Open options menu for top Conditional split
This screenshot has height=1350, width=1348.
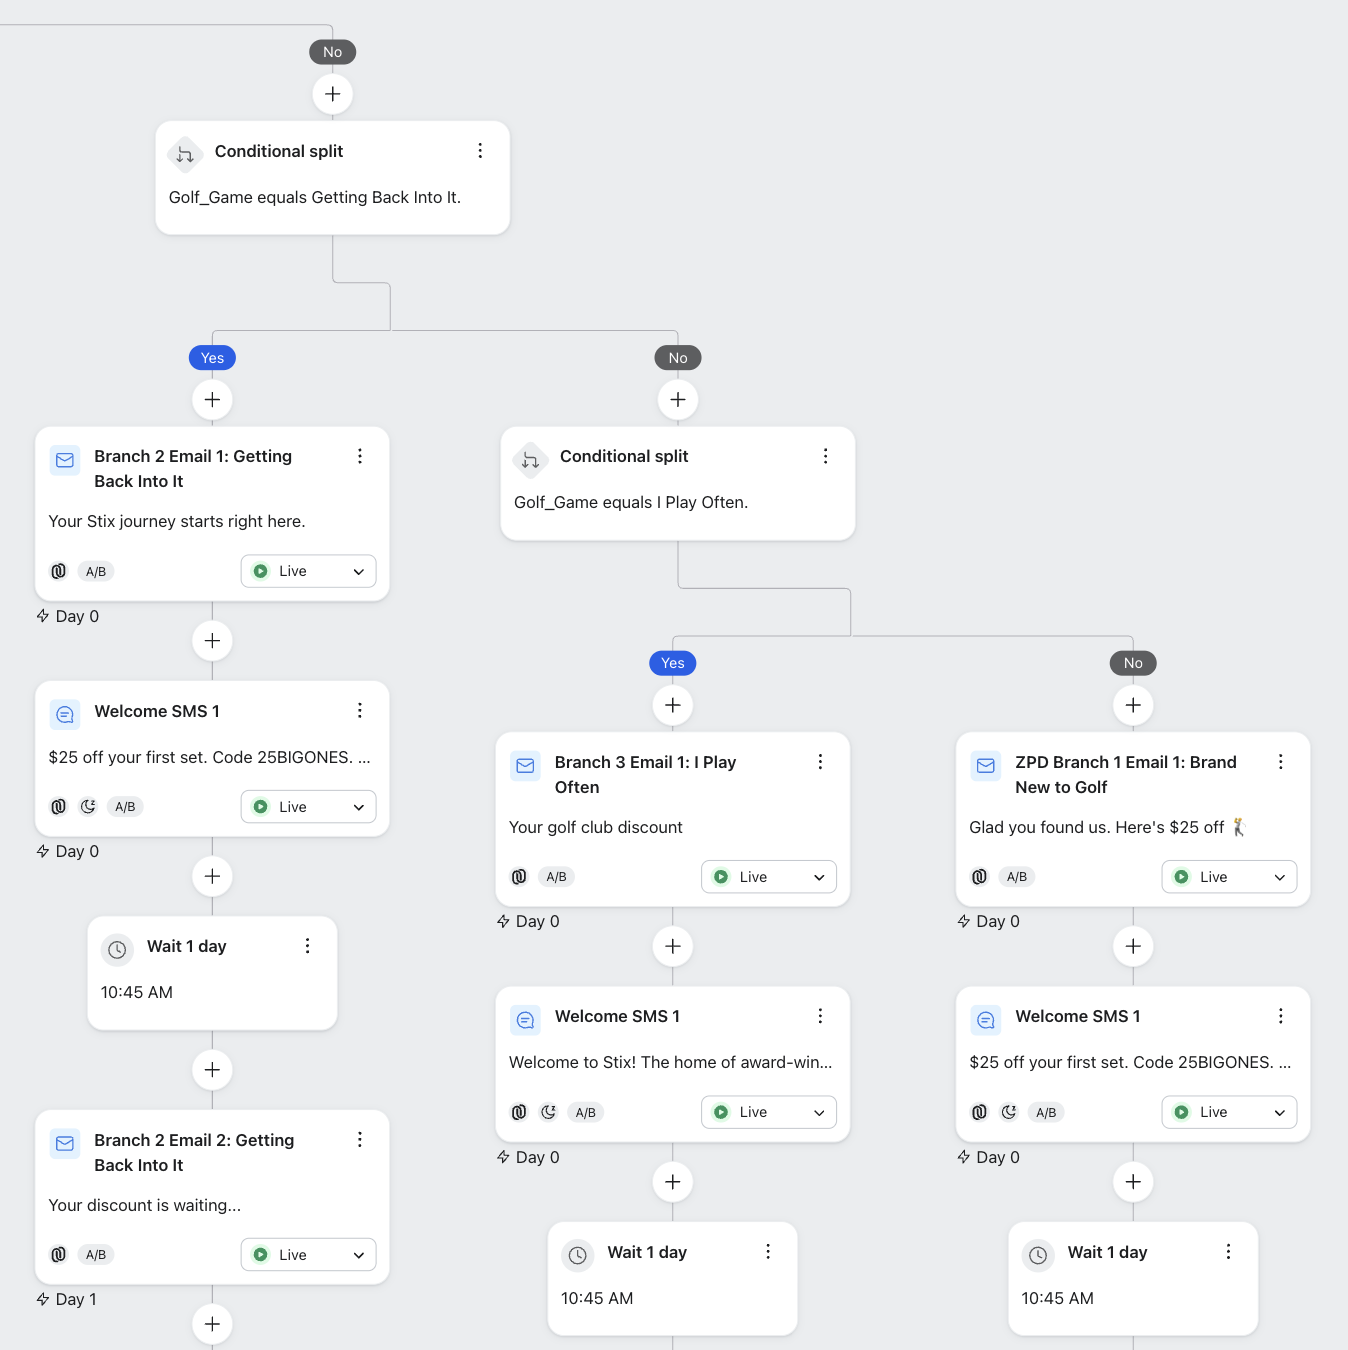[480, 151]
